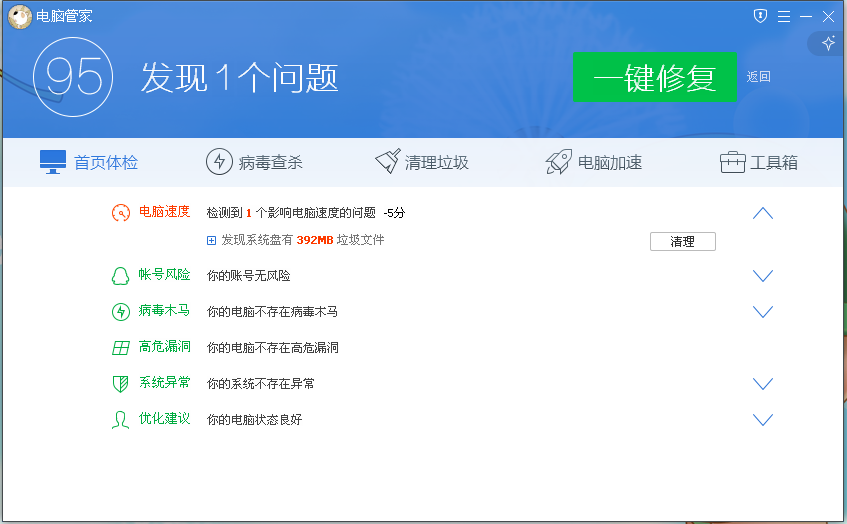Open the main menu hamburger icon

click(x=784, y=16)
